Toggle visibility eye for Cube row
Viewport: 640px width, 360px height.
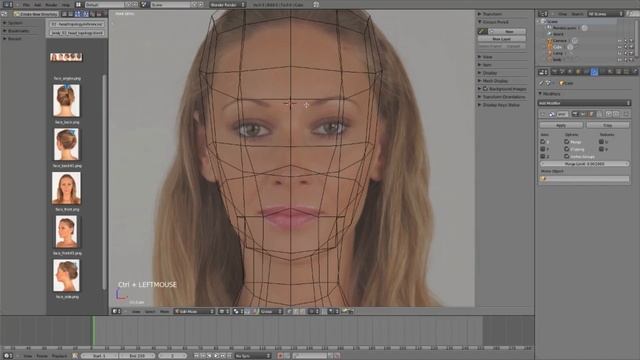coord(620,47)
